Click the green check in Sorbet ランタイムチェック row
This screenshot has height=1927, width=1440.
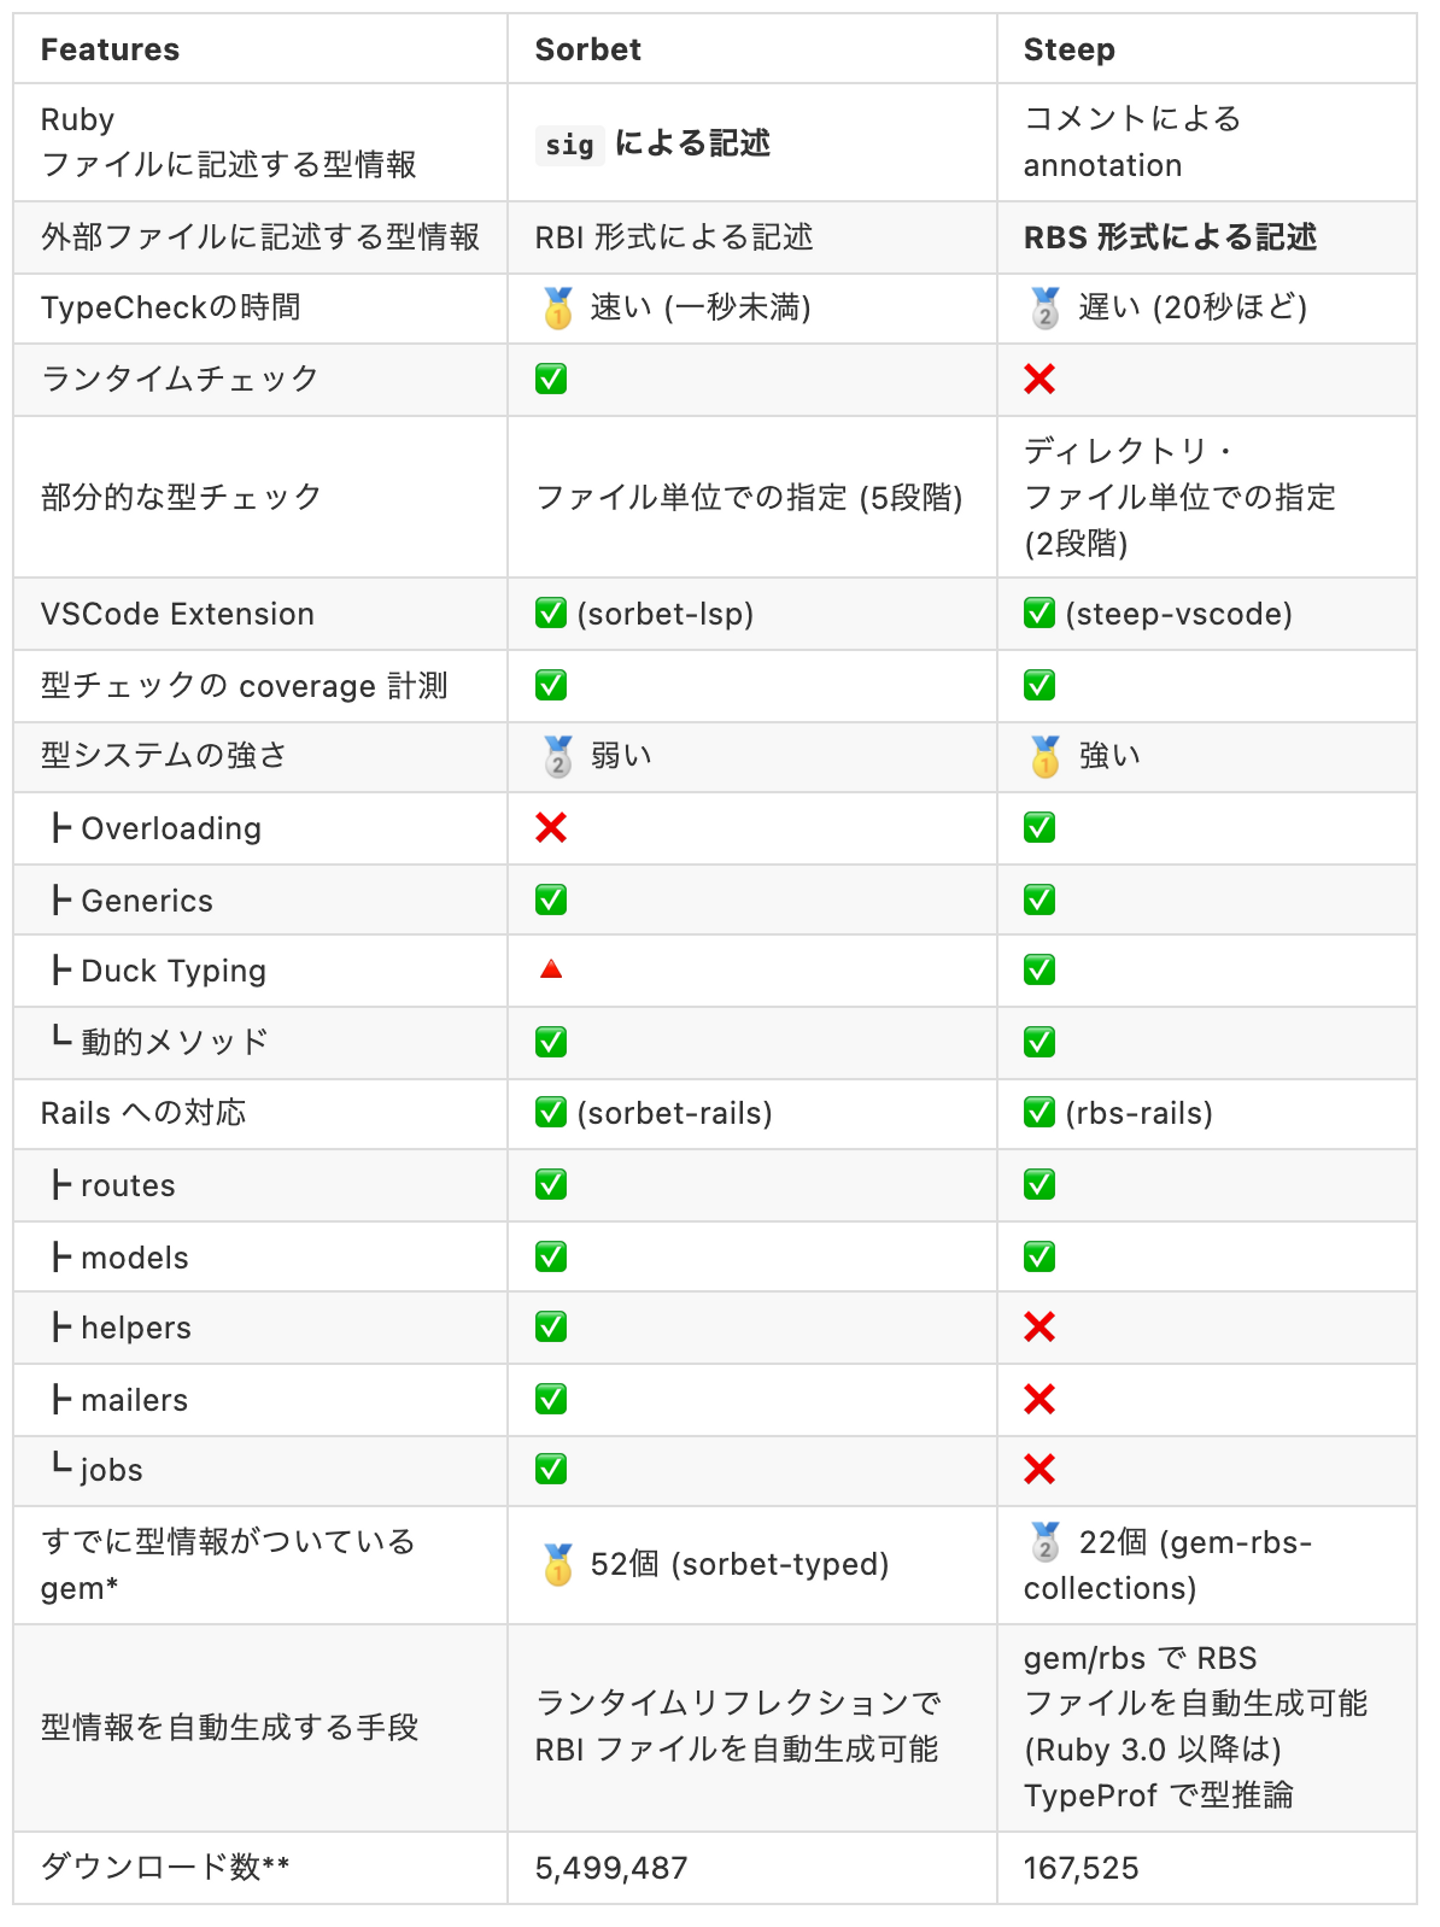[x=551, y=379]
